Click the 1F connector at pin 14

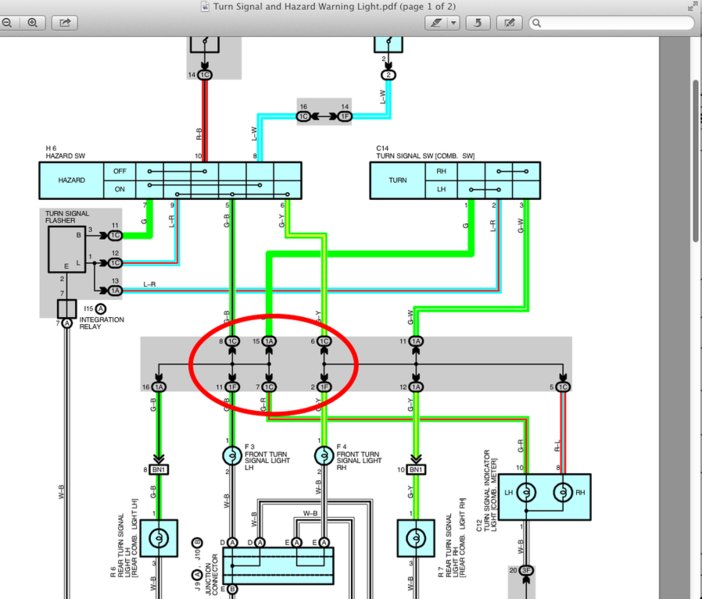pos(344,116)
